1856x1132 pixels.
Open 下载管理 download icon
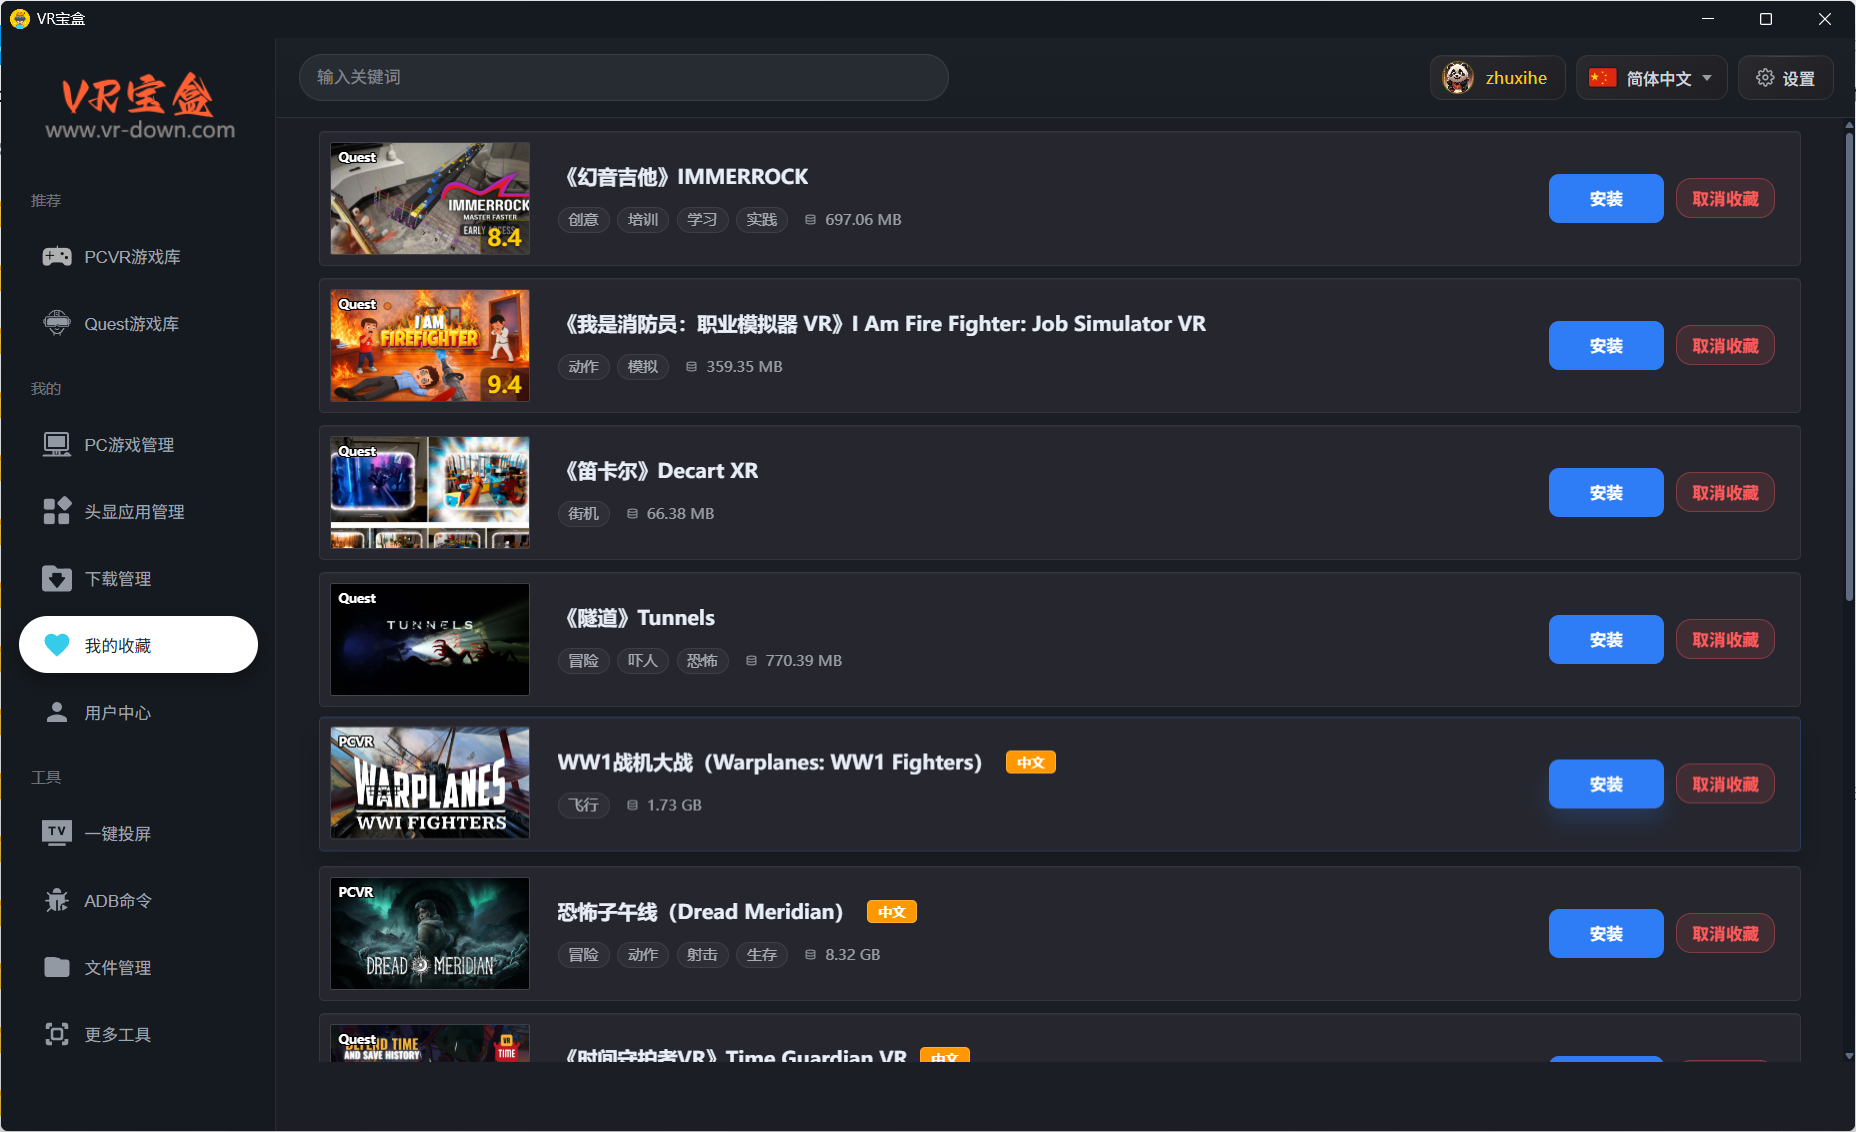tap(57, 578)
